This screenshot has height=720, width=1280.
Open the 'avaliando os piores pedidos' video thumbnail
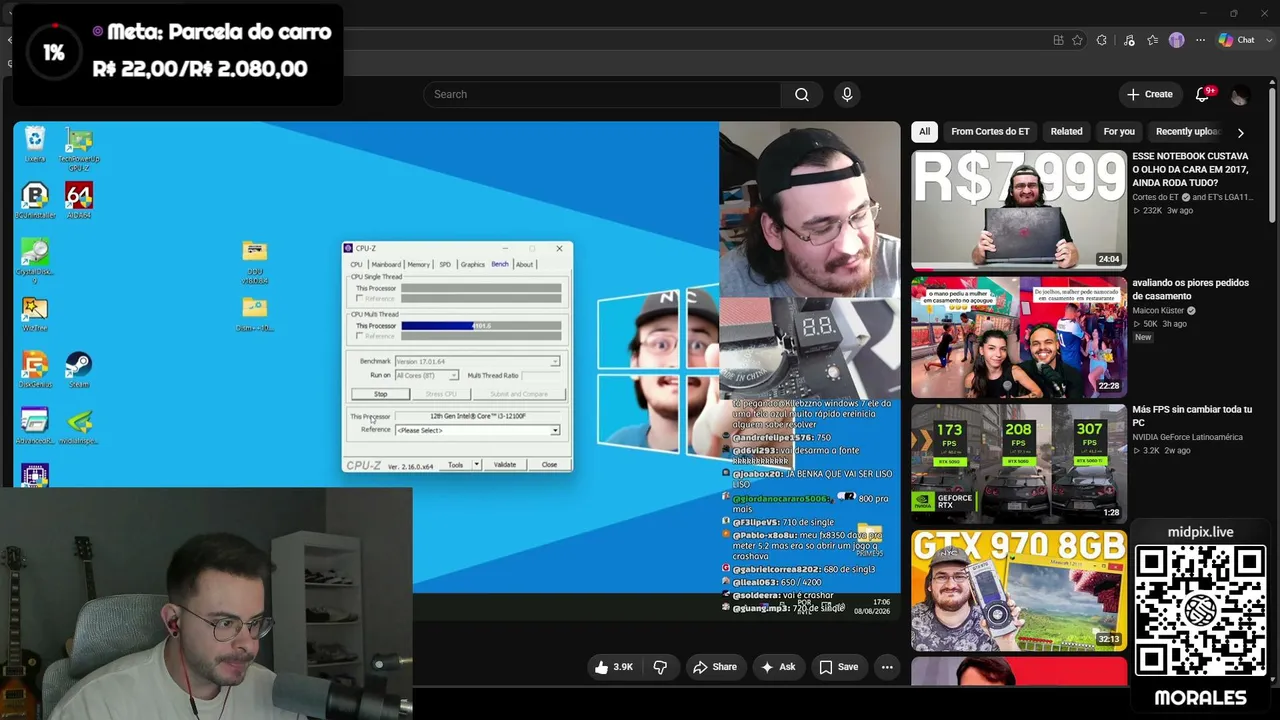[x=1019, y=337]
